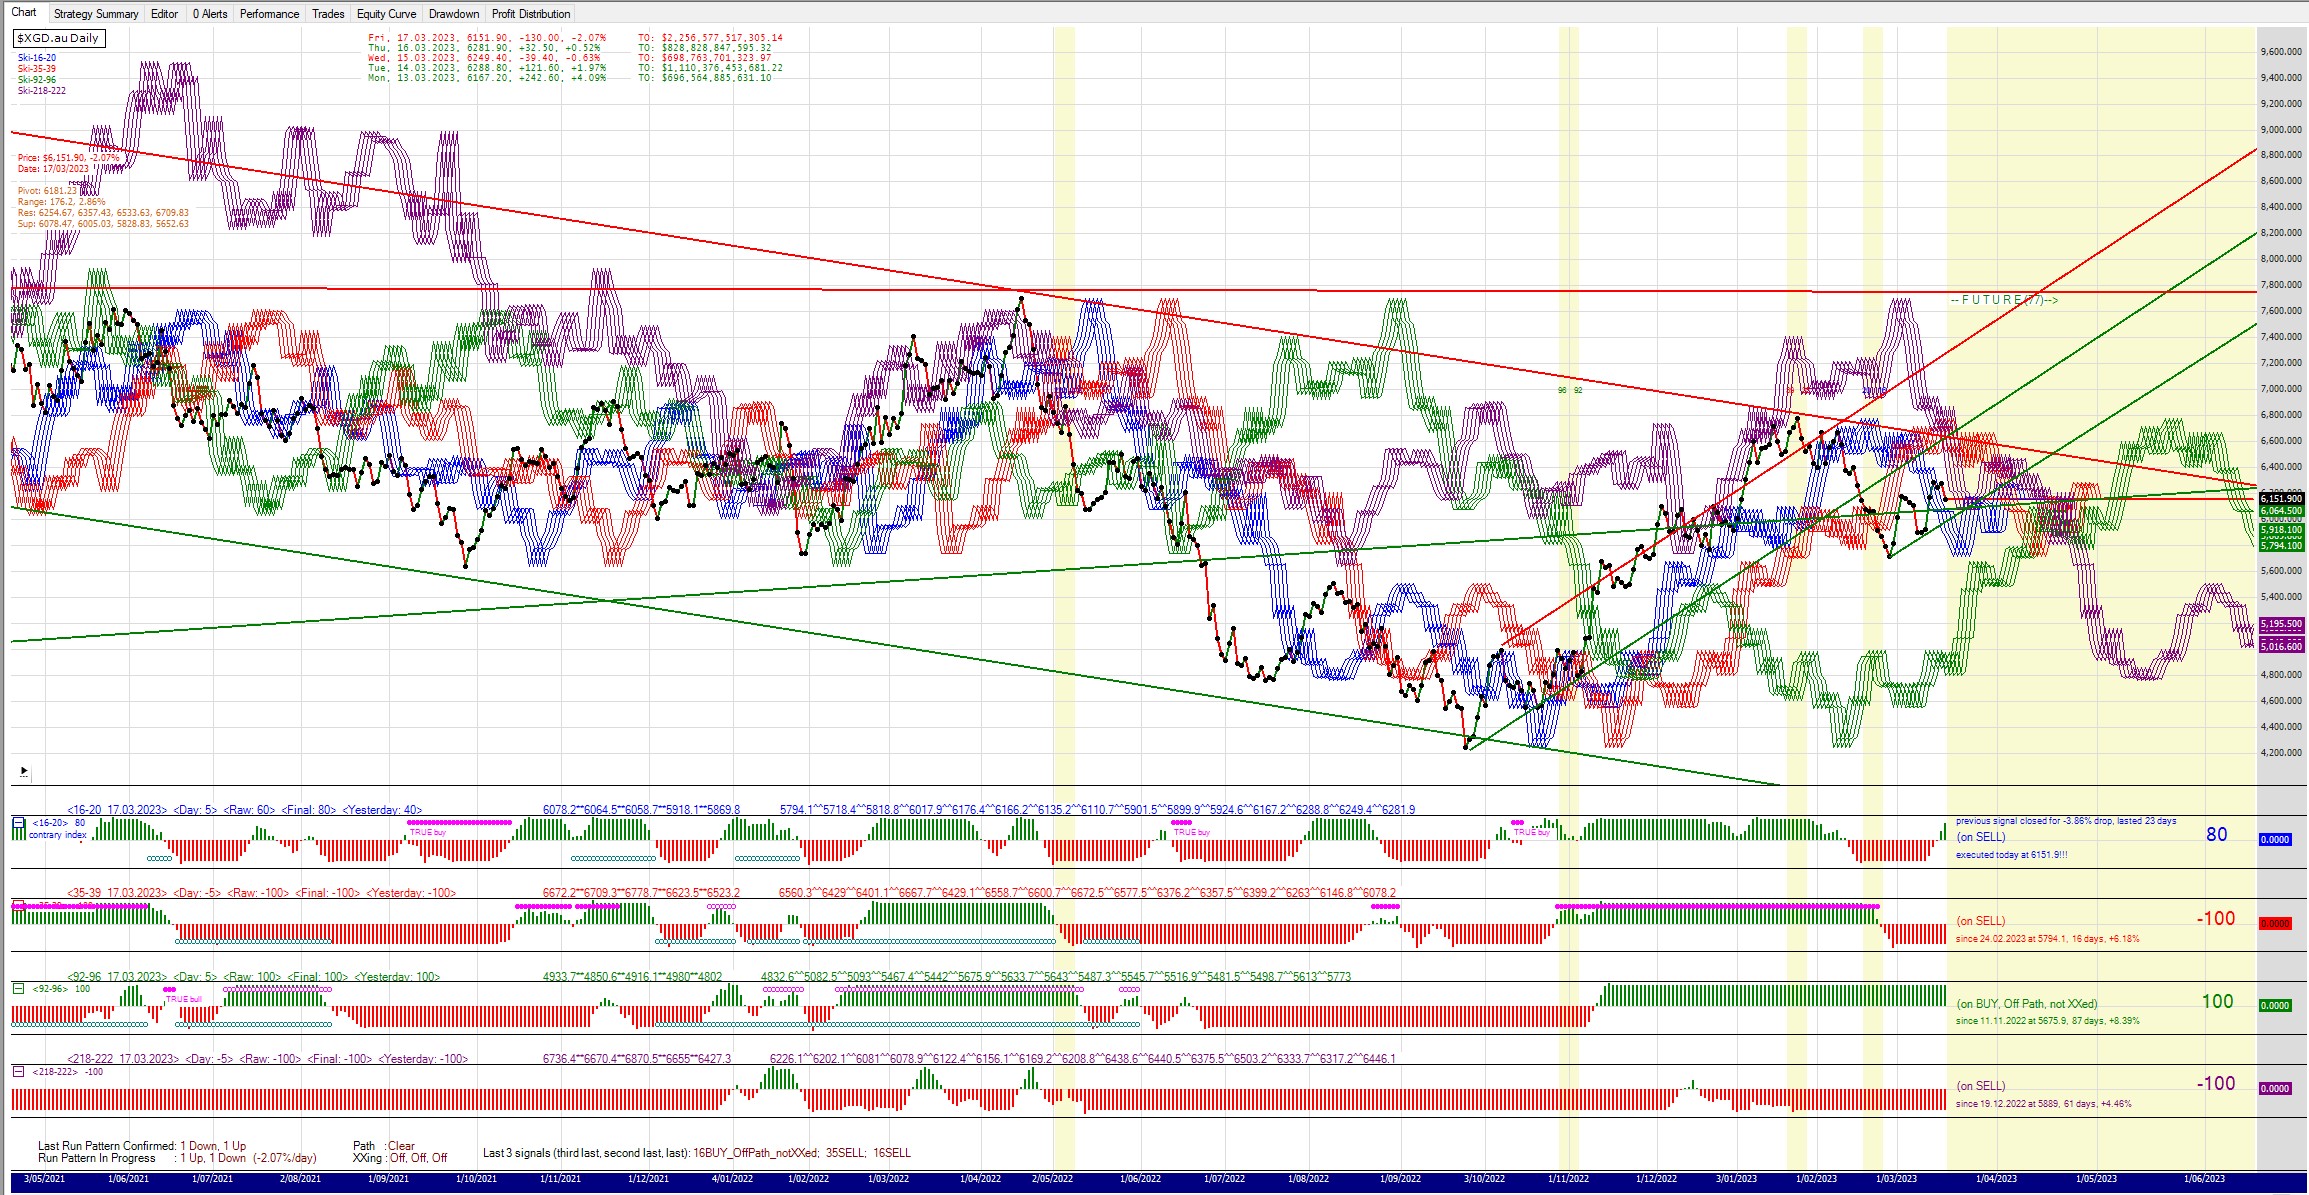Go to the Drawdown tab

coord(454,14)
